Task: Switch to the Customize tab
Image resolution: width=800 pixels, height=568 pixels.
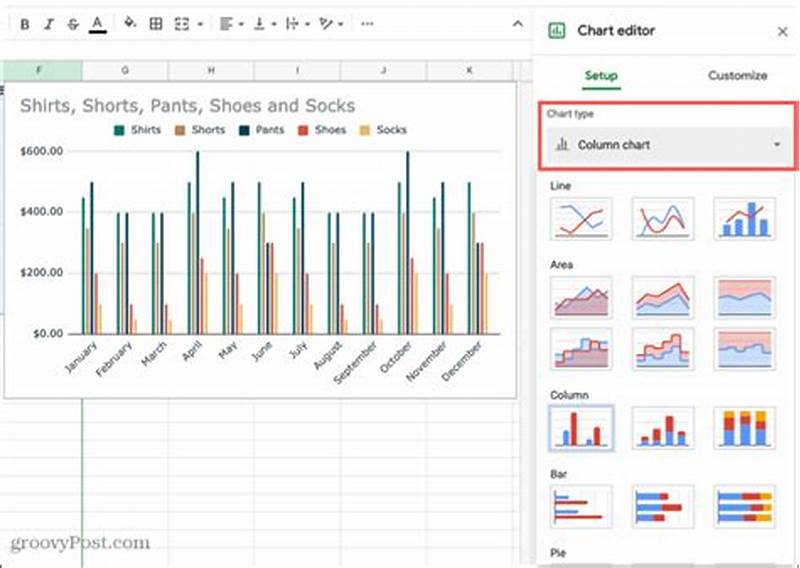Action: pyautogui.click(x=737, y=76)
